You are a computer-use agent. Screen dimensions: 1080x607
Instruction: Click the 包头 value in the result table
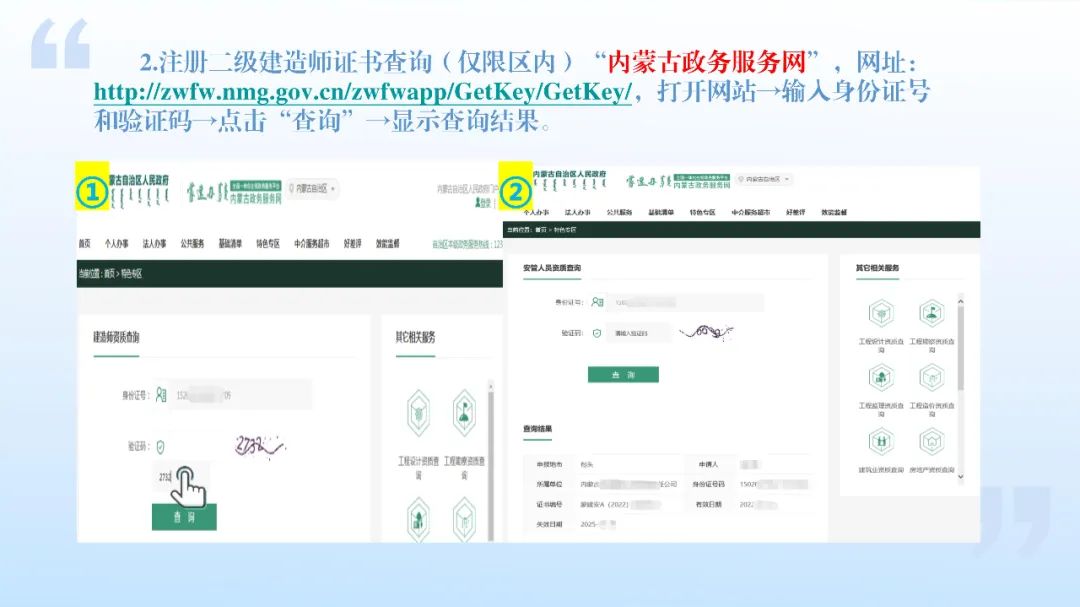coord(587,464)
